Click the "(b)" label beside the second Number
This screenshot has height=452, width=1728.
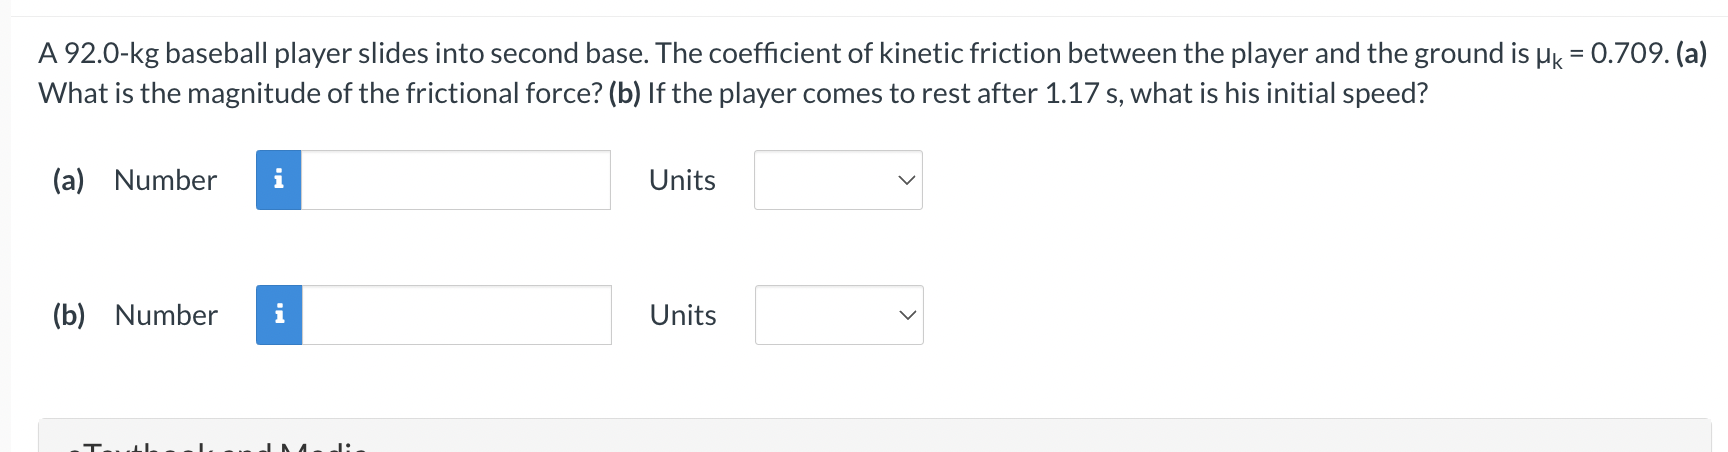pos(69,315)
